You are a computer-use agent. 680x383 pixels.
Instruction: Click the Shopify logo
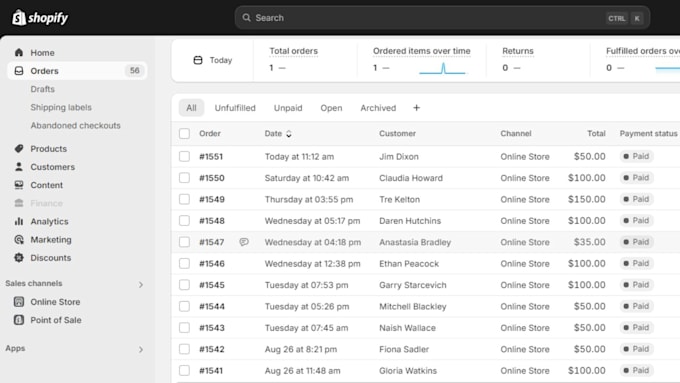39,18
